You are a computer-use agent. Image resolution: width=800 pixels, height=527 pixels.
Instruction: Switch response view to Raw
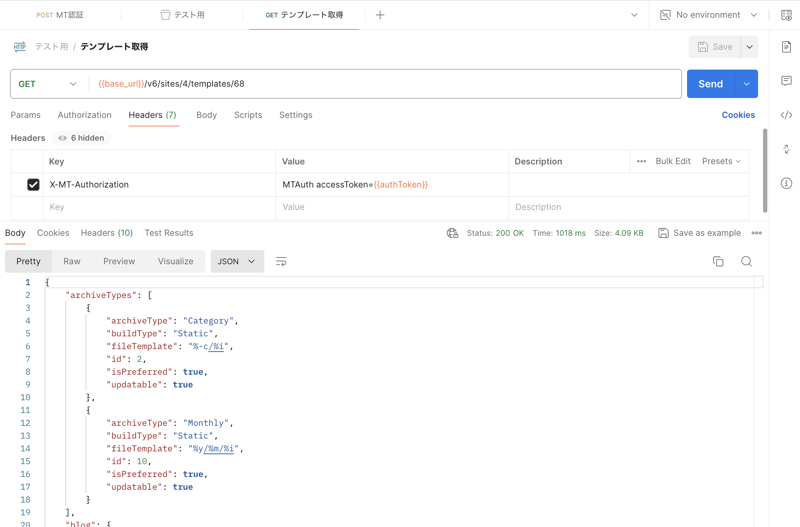(72, 261)
